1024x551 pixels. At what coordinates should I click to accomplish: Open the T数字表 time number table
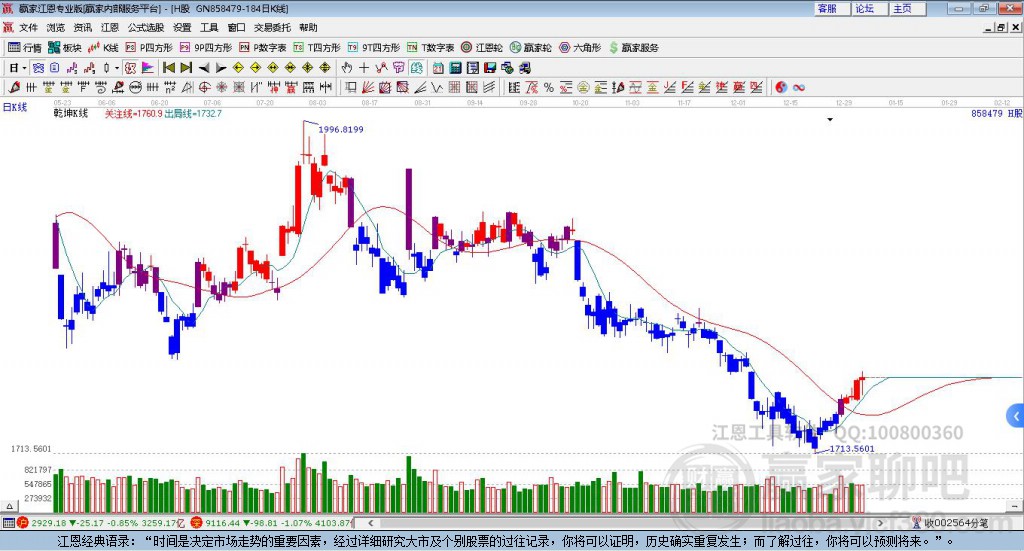tap(430, 48)
